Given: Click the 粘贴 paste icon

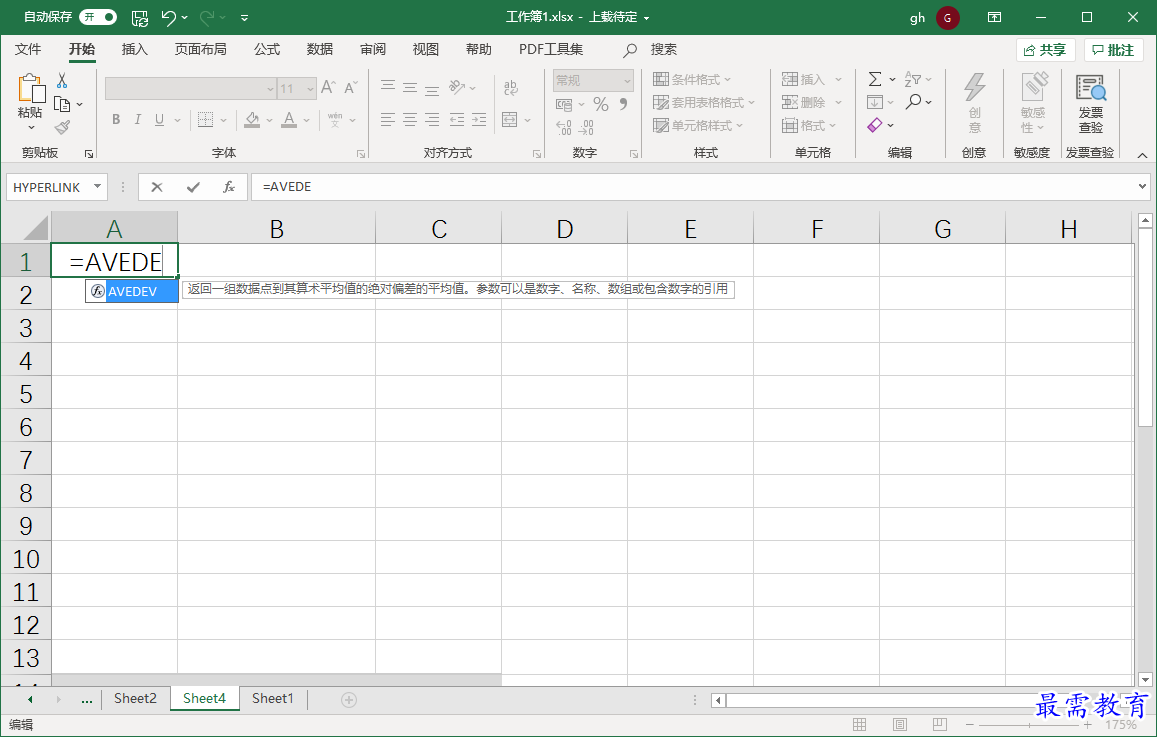Looking at the screenshot, I should coord(30,89).
